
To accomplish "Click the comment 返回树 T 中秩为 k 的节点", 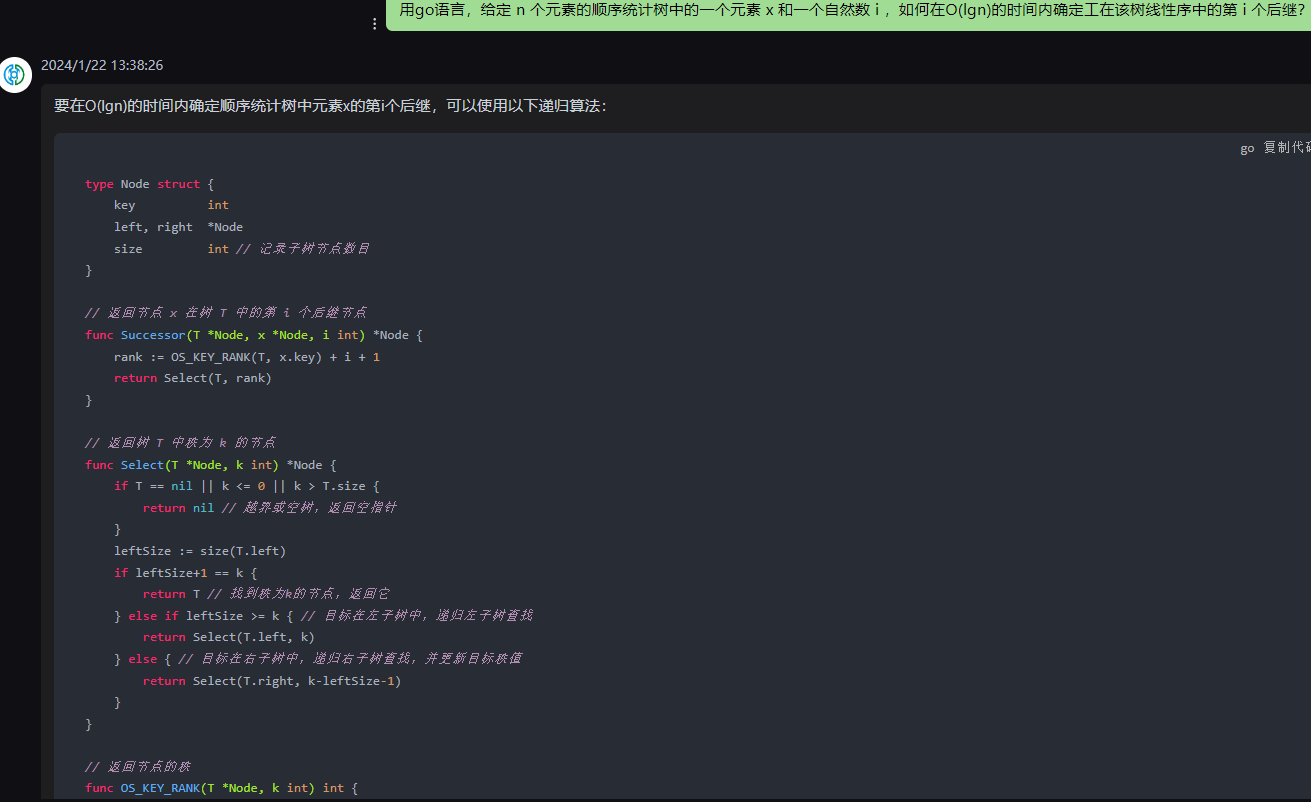I will click(181, 442).
